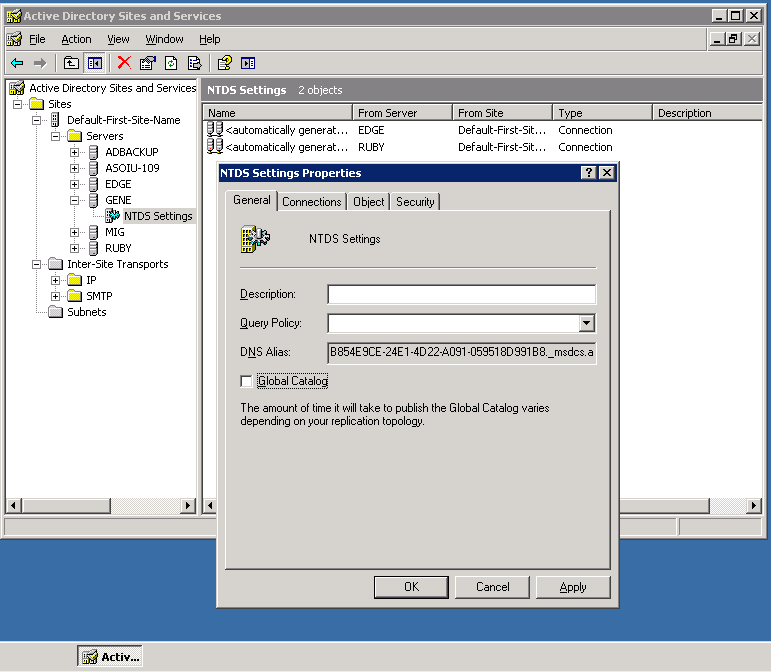This screenshot has width=771, height=672.
Task: Click the OK button
Action: [x=411, y=587]
